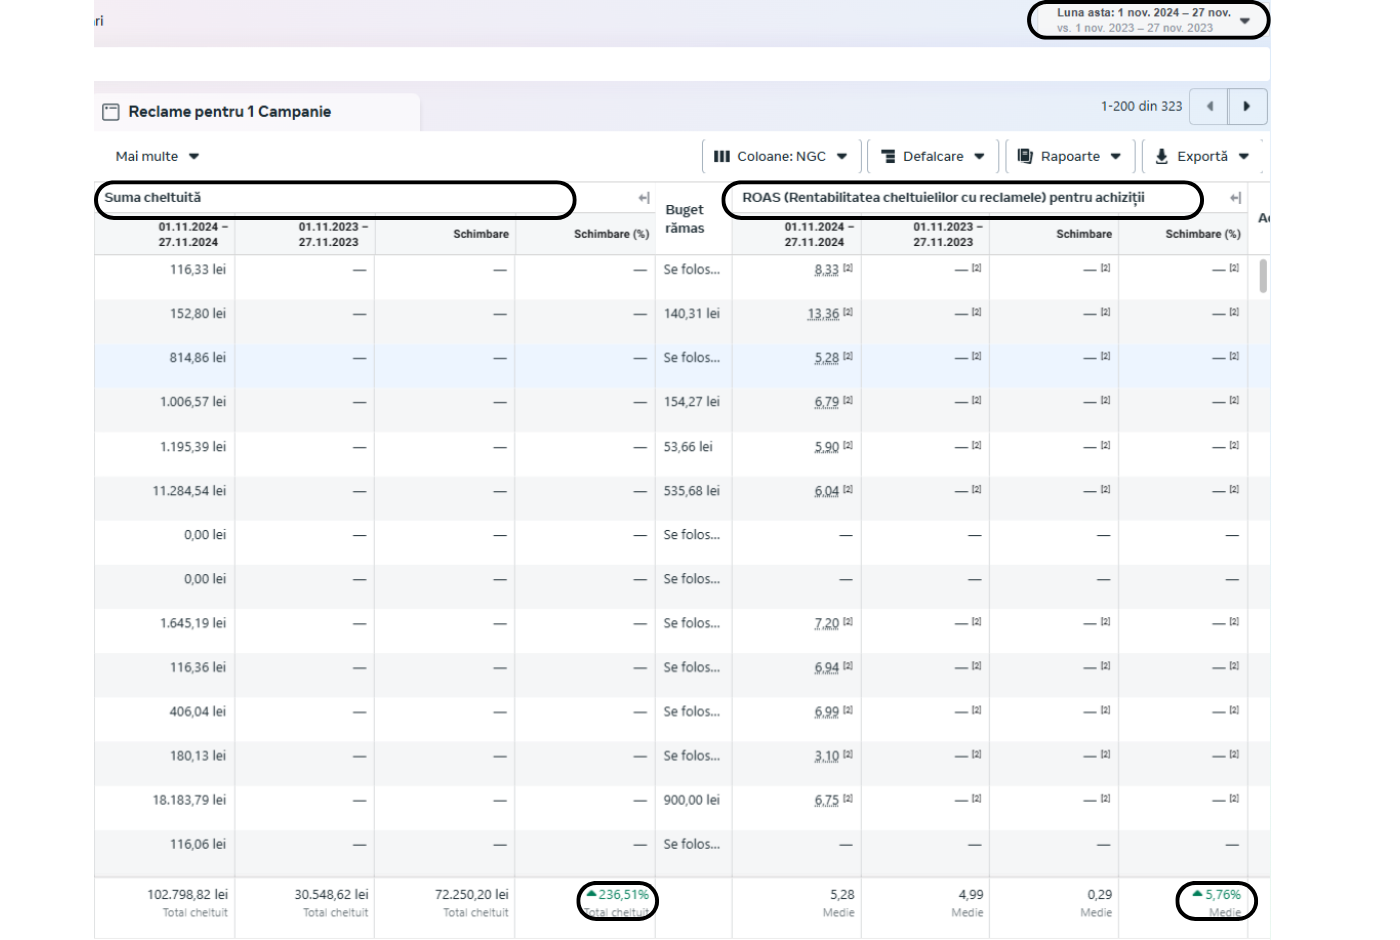The height and width of the screenshot is (940, 1400).
Task: Click the amount spent 116,33 lei
Action: tap(198, 270)
